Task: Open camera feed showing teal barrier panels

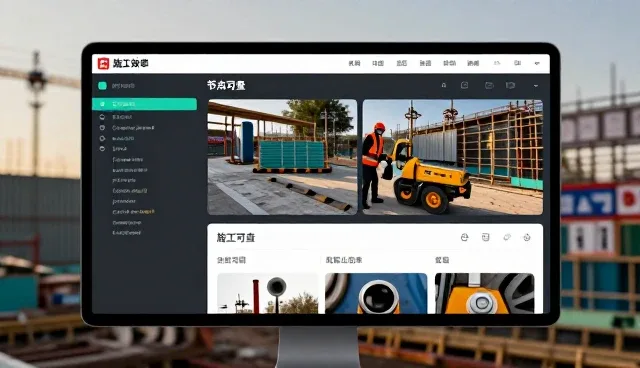Action: (x=282, y=157)
